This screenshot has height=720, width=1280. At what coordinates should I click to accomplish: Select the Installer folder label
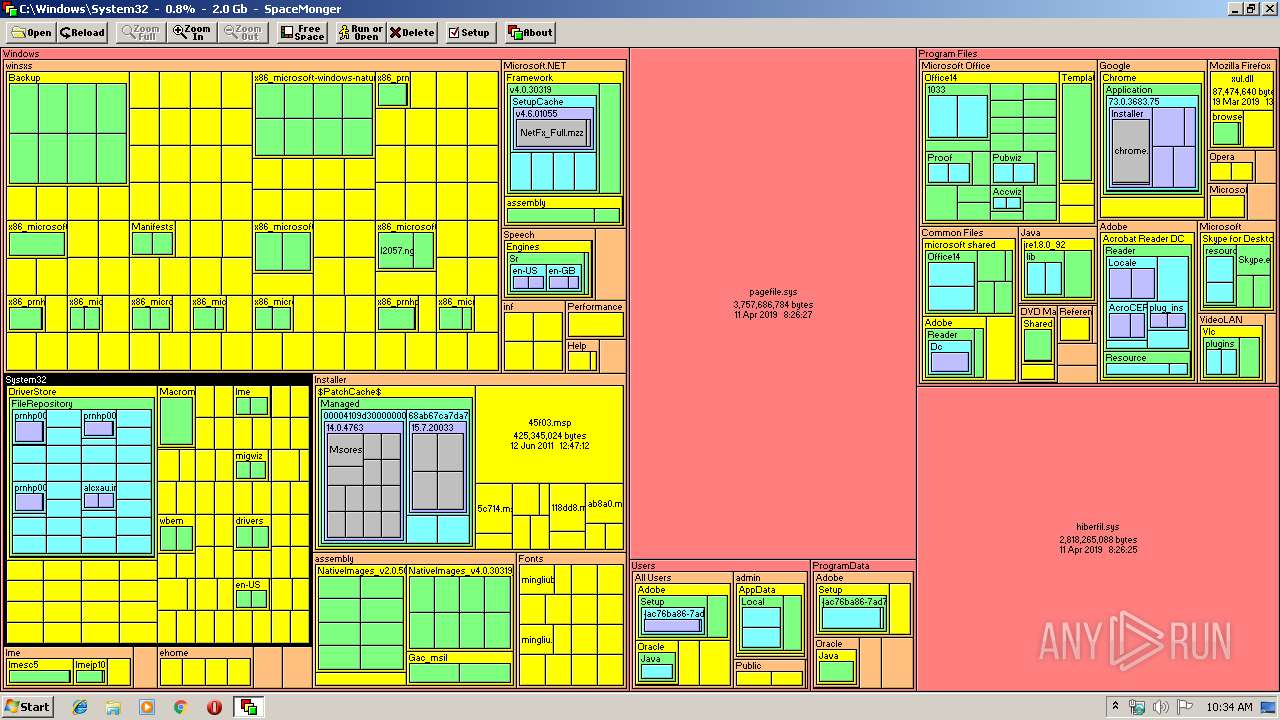331,380
